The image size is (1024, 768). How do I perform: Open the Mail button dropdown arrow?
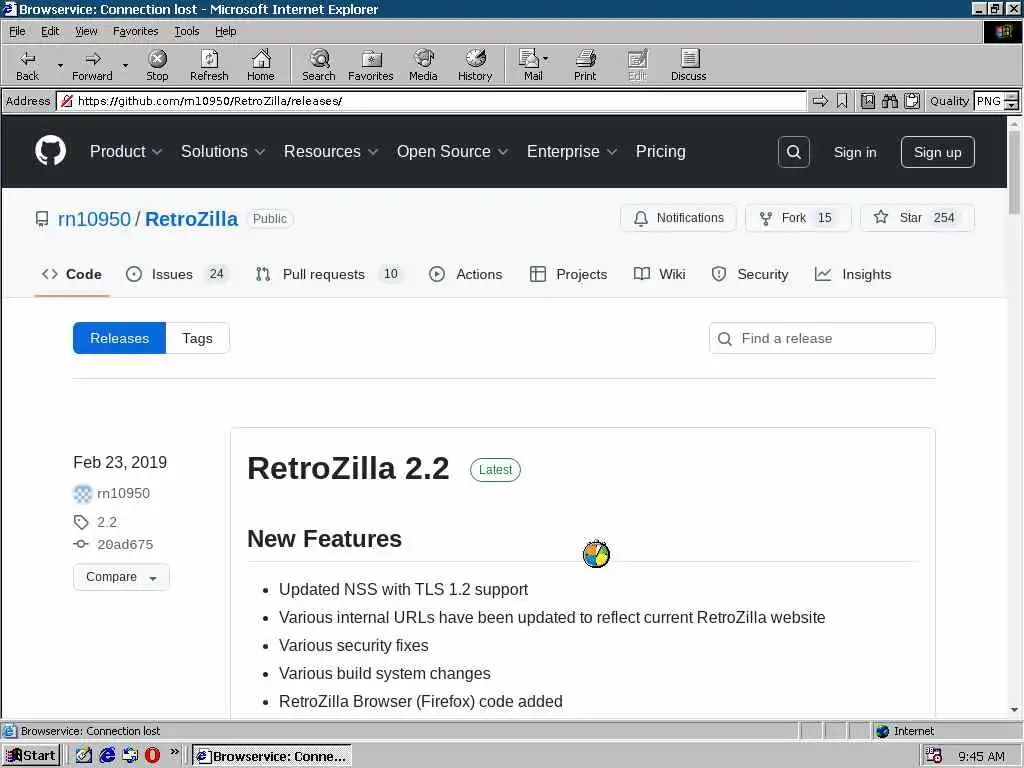tap(545, 59)
